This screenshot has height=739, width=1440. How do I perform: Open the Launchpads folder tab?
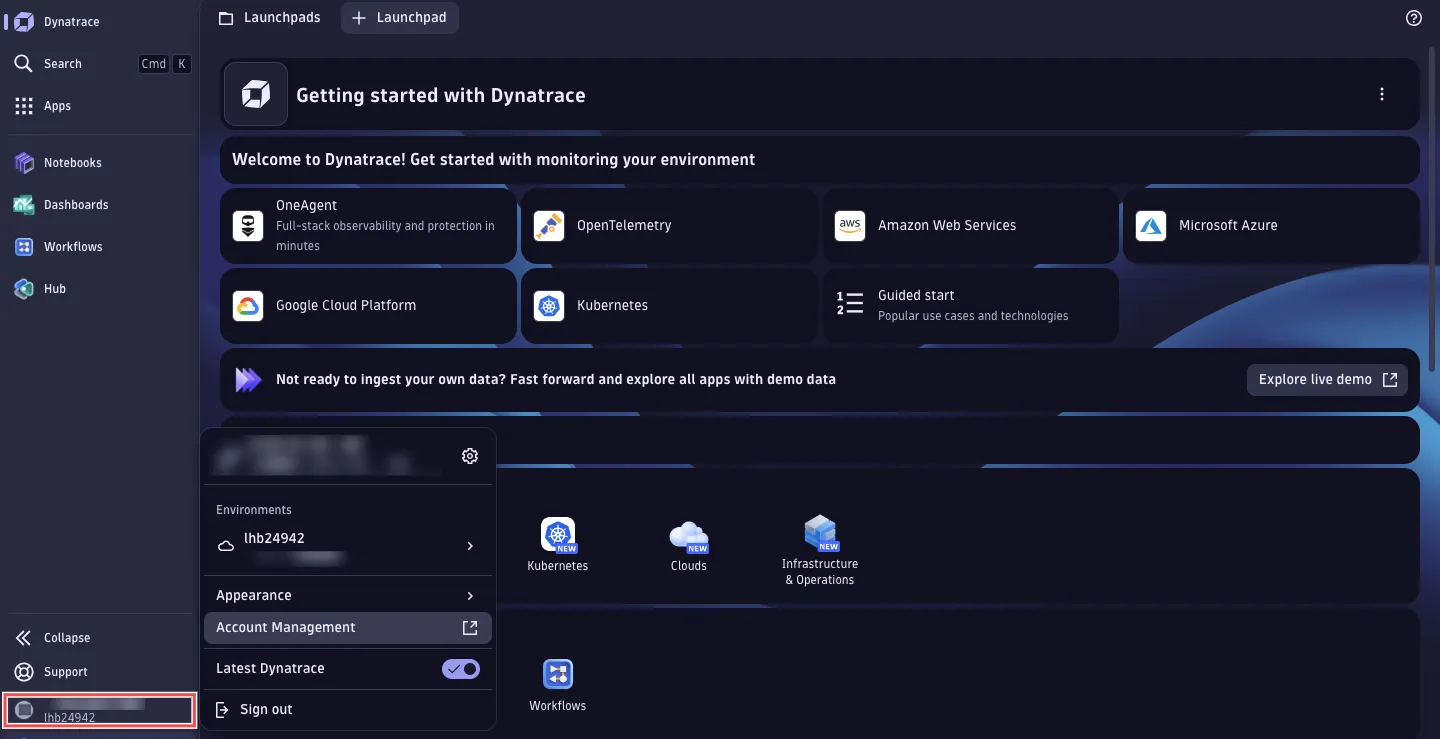(270, 18)
